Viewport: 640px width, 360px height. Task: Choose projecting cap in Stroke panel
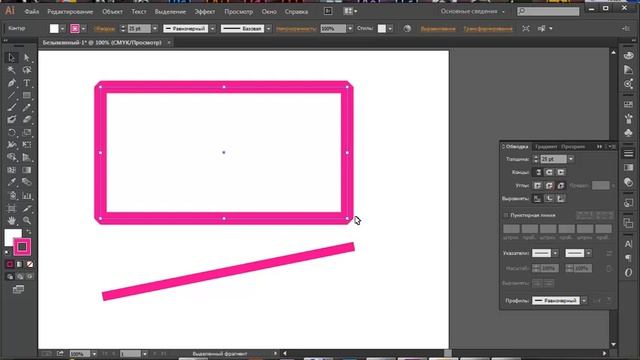(561, 172)
